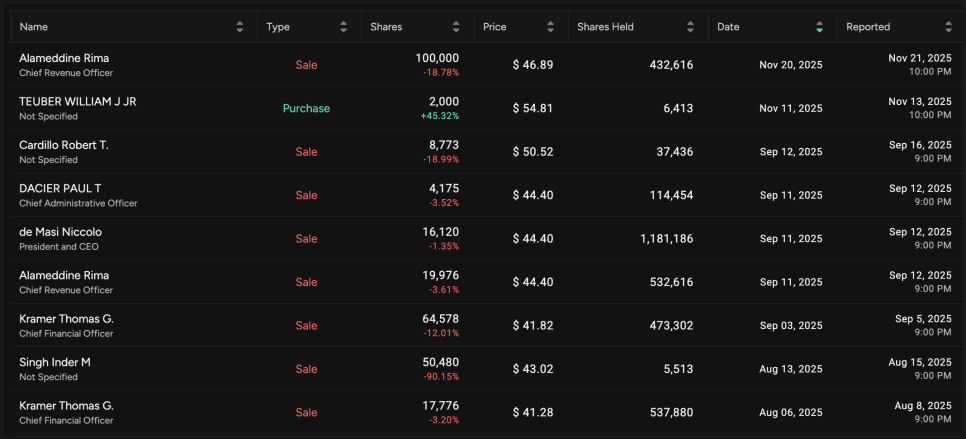Screen dimensions: 966x439
Task: Click the green Purchase transaction type
Action: click(x=306, y=108)
